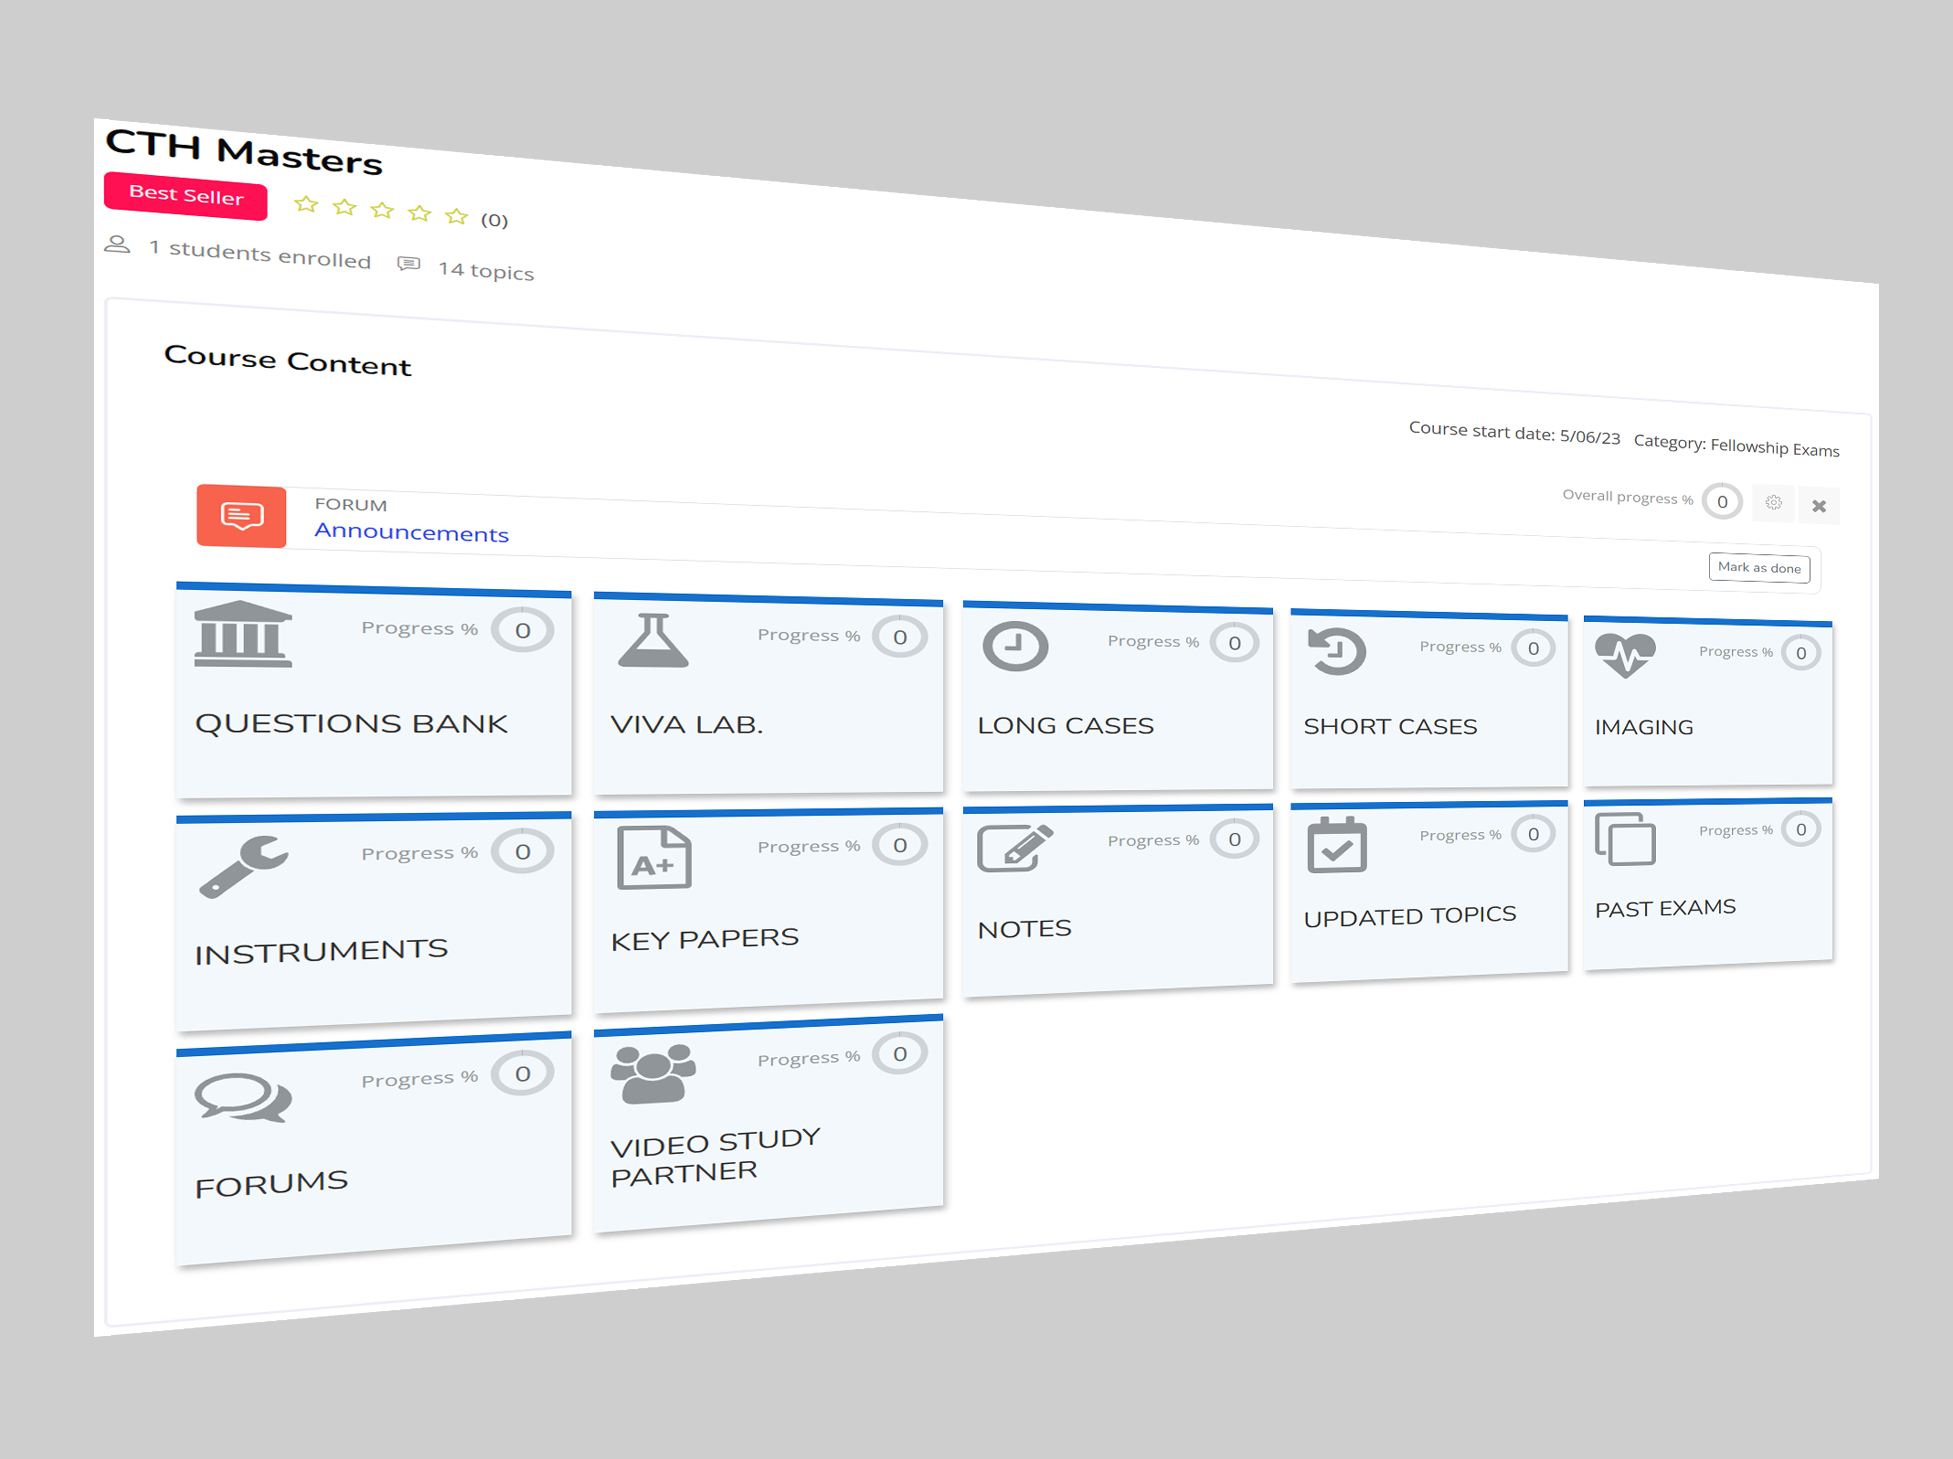Screen dimensions: 1953x1459
Task: Open the Key Papers A+ document icon
Action: click(654, 858)
